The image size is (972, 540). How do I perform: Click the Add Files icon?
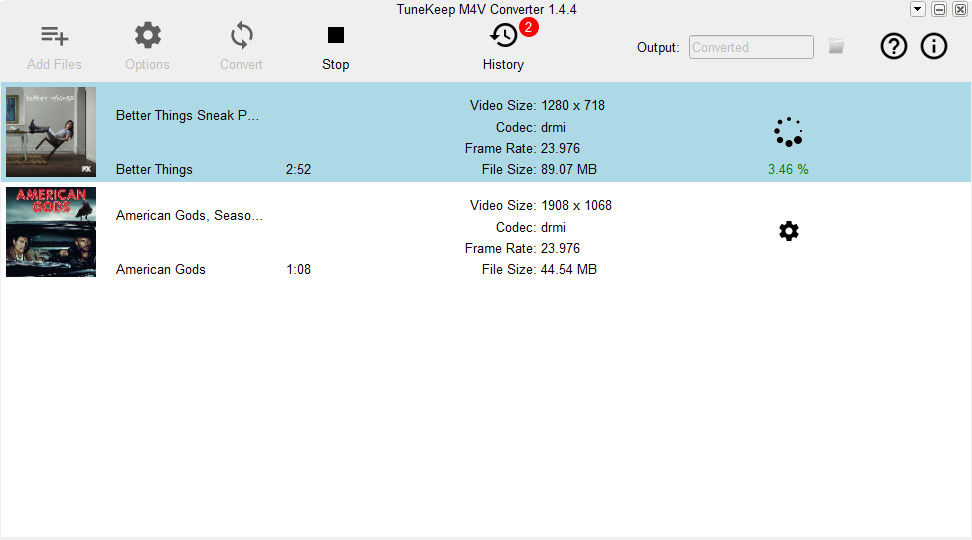tap(55, 36)
